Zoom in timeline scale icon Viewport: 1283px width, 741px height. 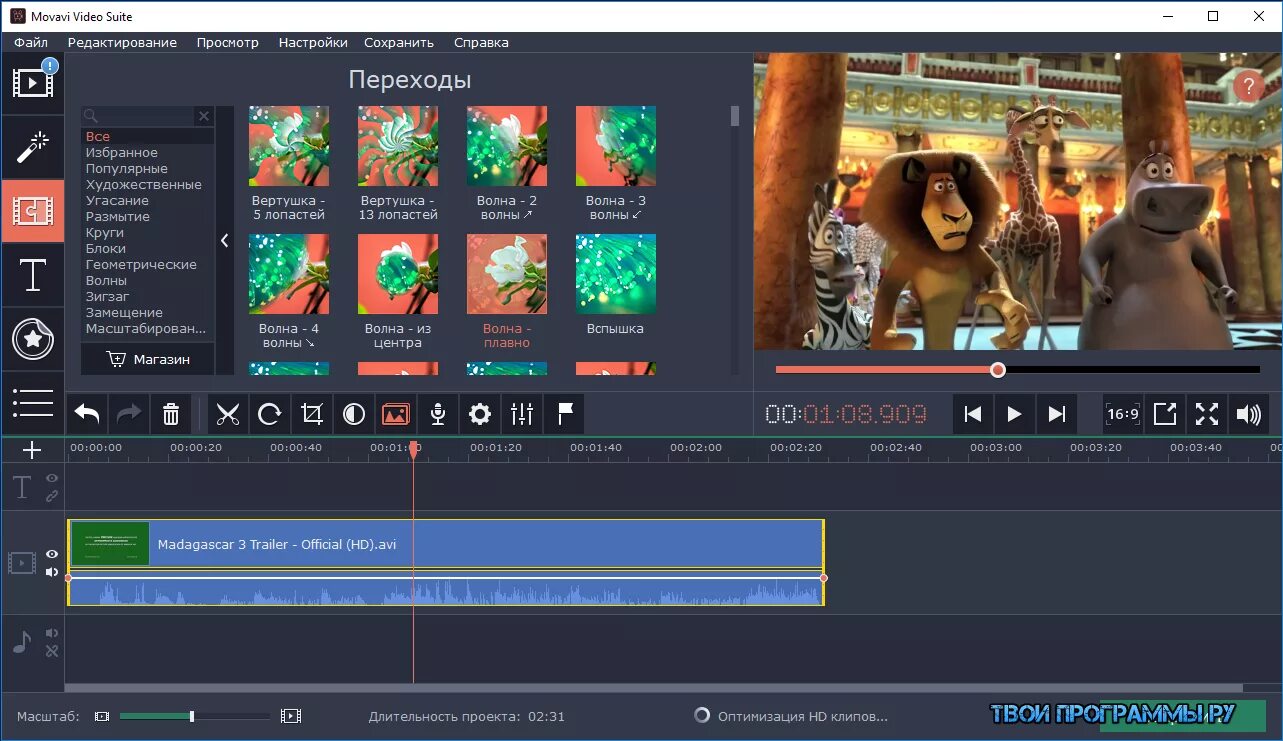[291, 716]
